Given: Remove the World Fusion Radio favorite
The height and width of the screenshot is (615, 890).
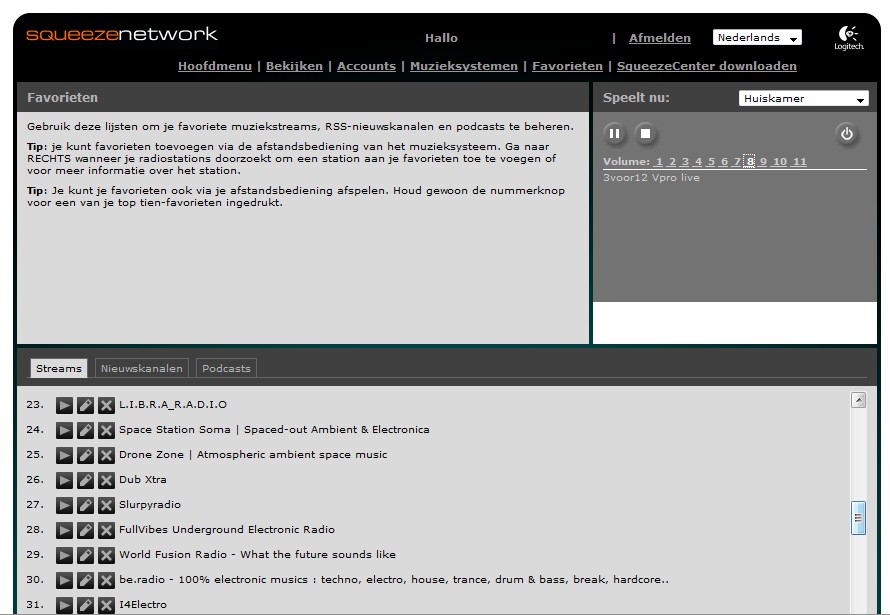Looking at the screenshot, I should point(106,555).
